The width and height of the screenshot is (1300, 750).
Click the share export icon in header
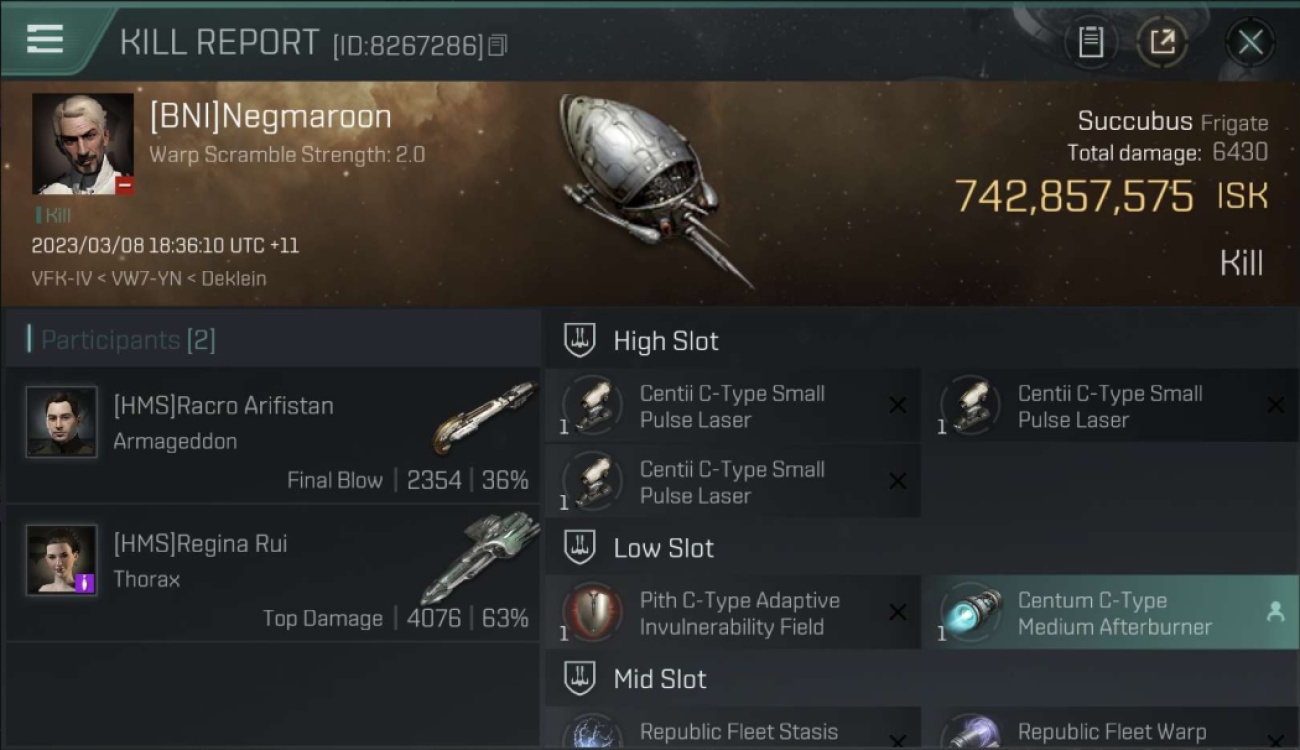[1162, 42]
